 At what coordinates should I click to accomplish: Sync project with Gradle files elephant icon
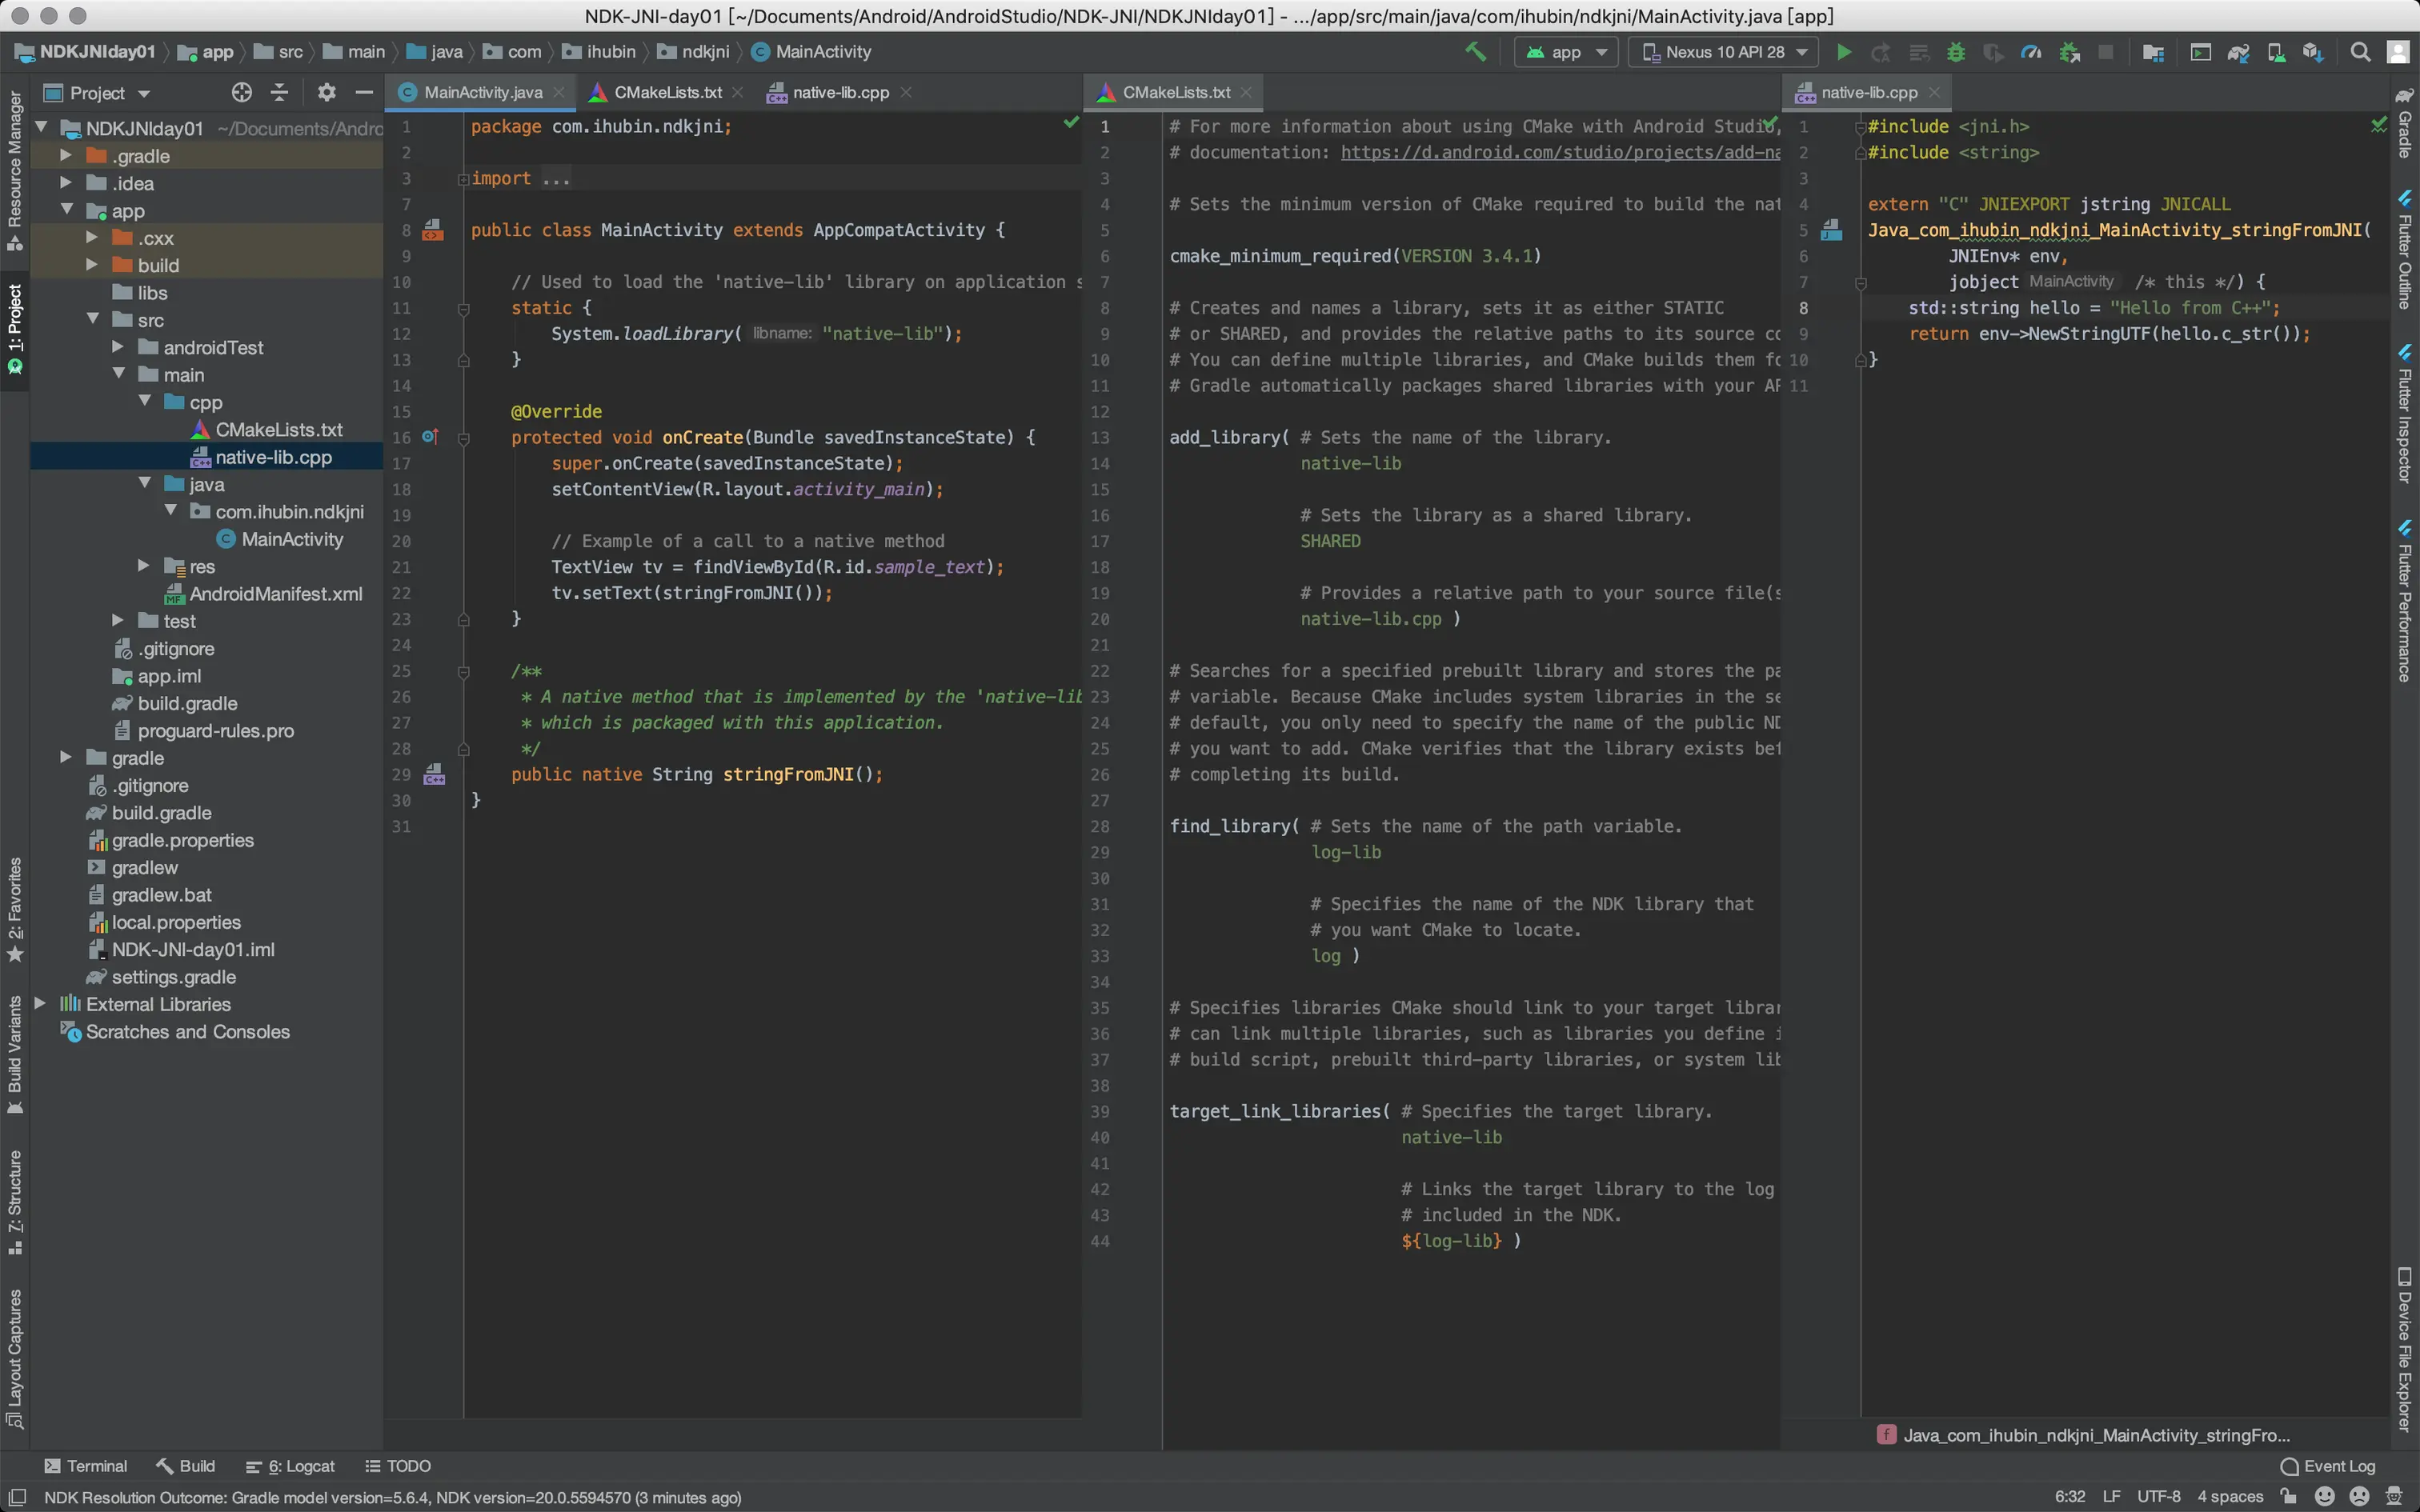coord(2238,52)
